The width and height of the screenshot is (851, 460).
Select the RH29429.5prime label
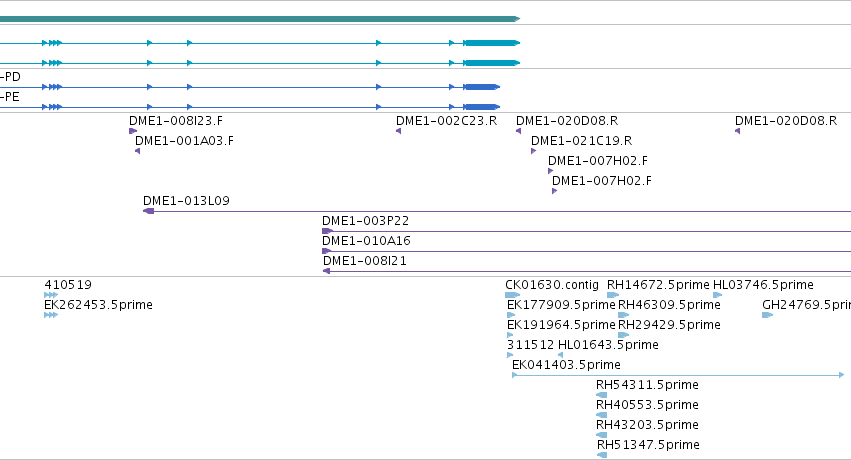(x=669, y=325)
